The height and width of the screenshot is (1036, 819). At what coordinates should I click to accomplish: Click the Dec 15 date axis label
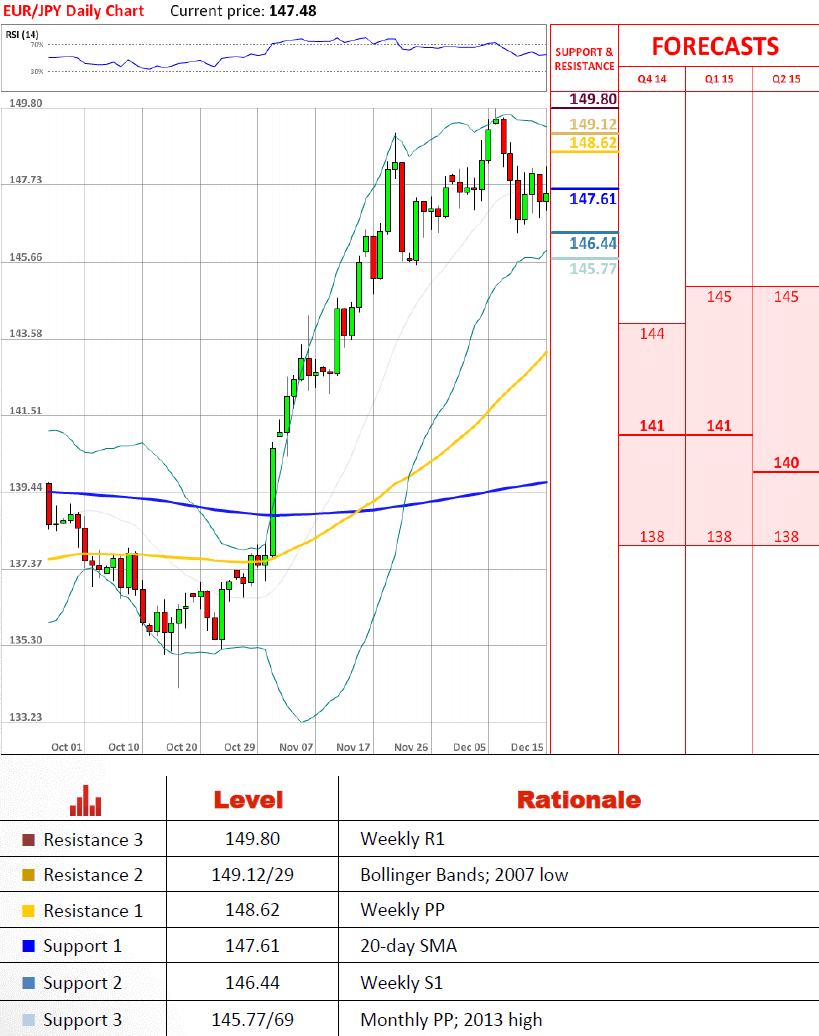pyautogui.click(x=527, y=747)
